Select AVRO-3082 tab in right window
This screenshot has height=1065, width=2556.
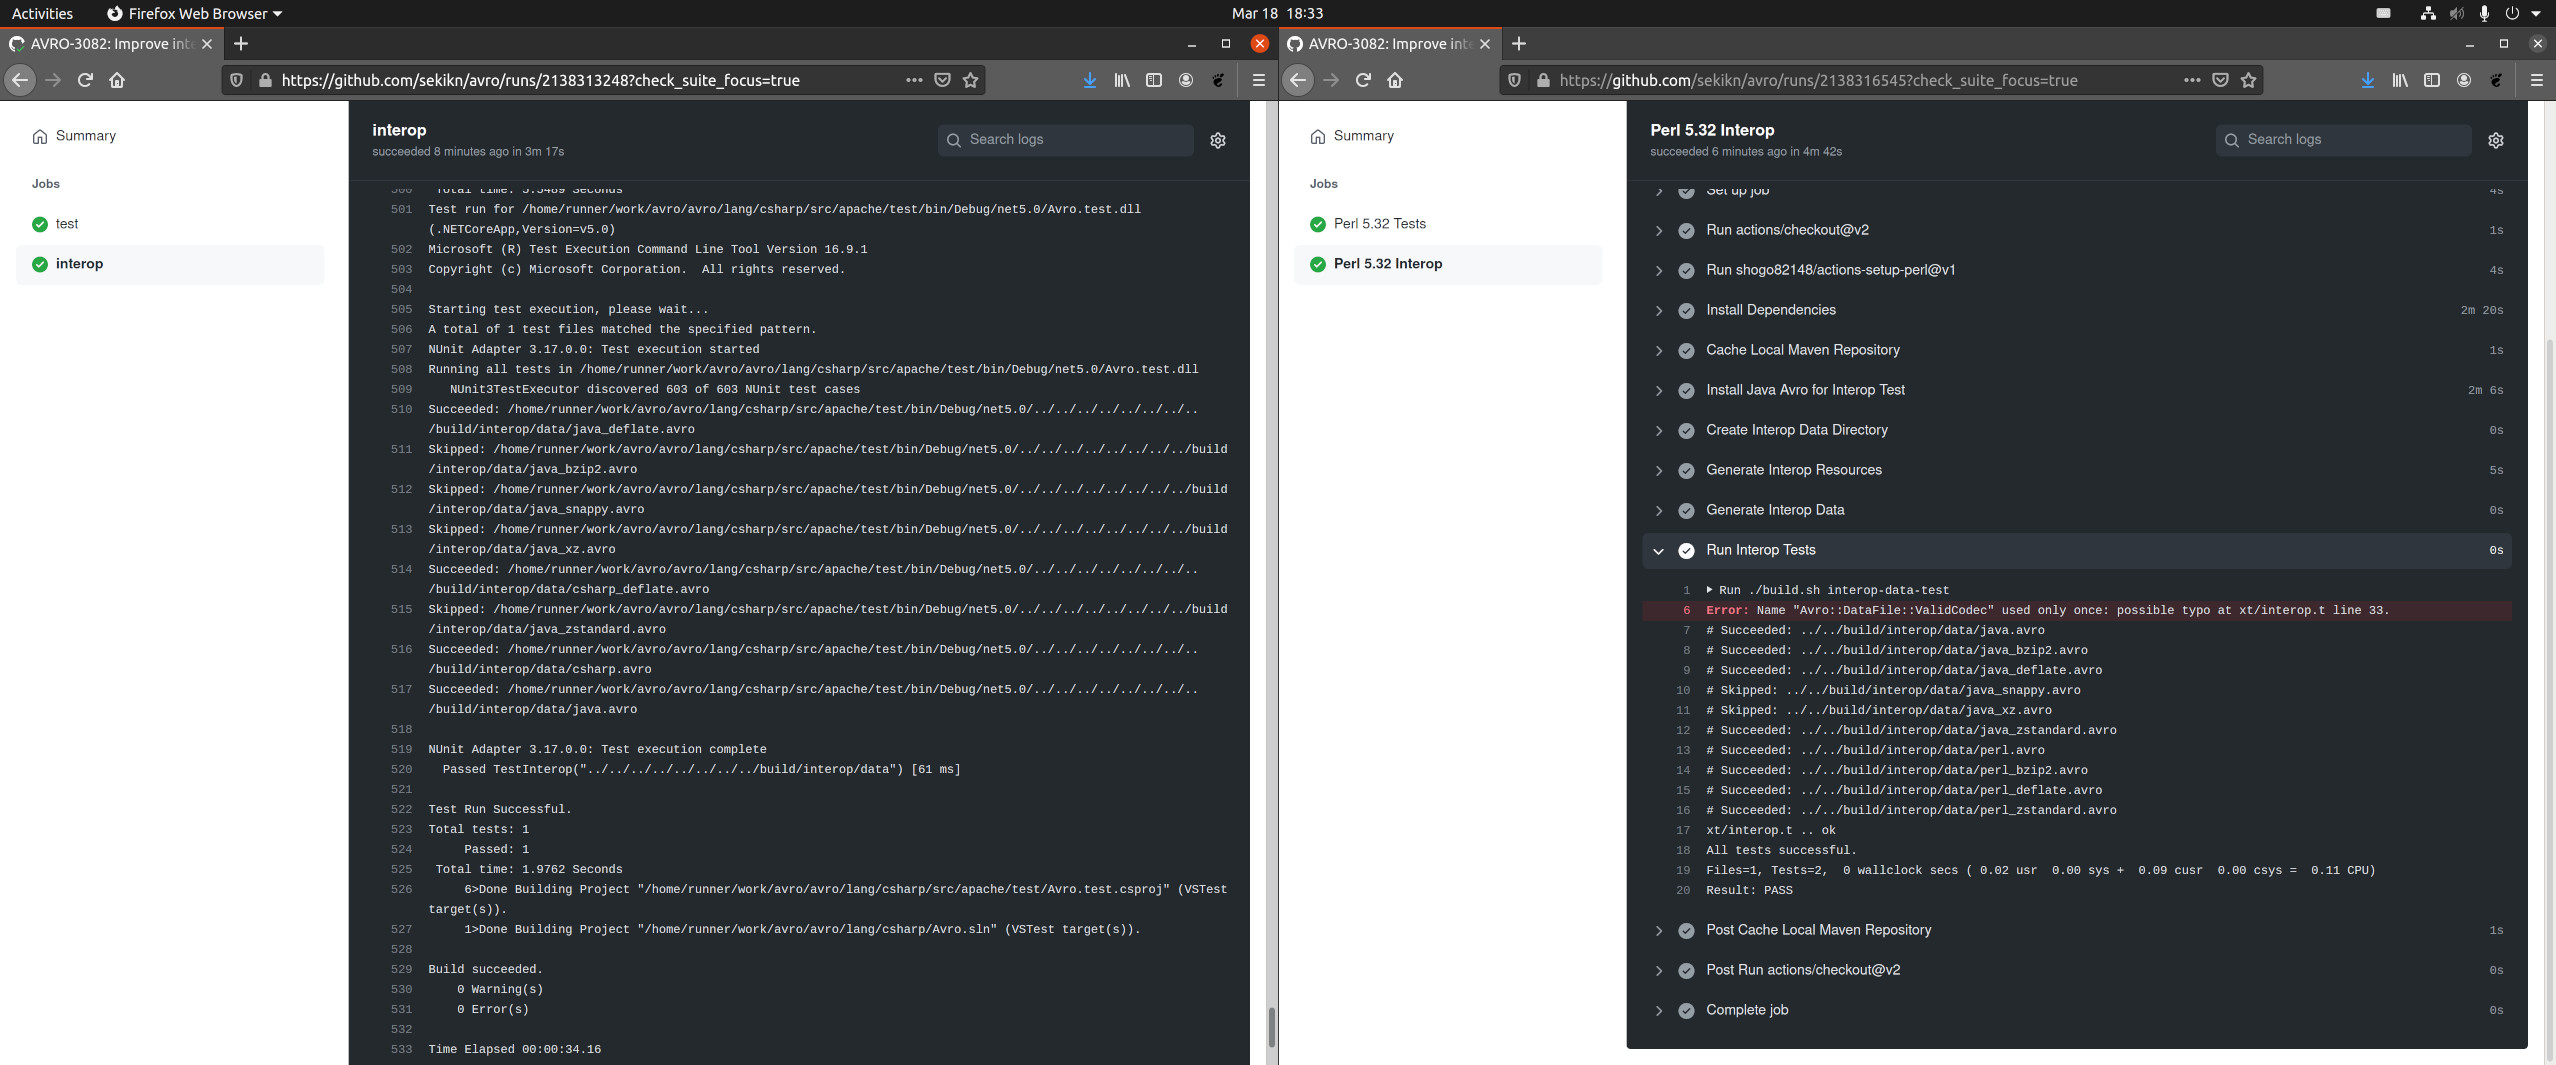pos(1389,44)
